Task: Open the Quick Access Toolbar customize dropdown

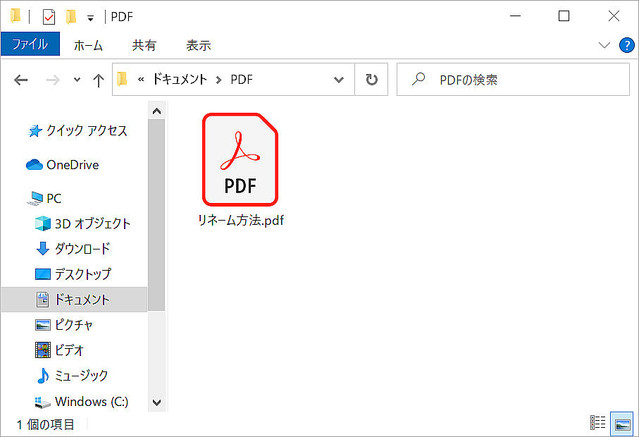Action: [91, 17]
